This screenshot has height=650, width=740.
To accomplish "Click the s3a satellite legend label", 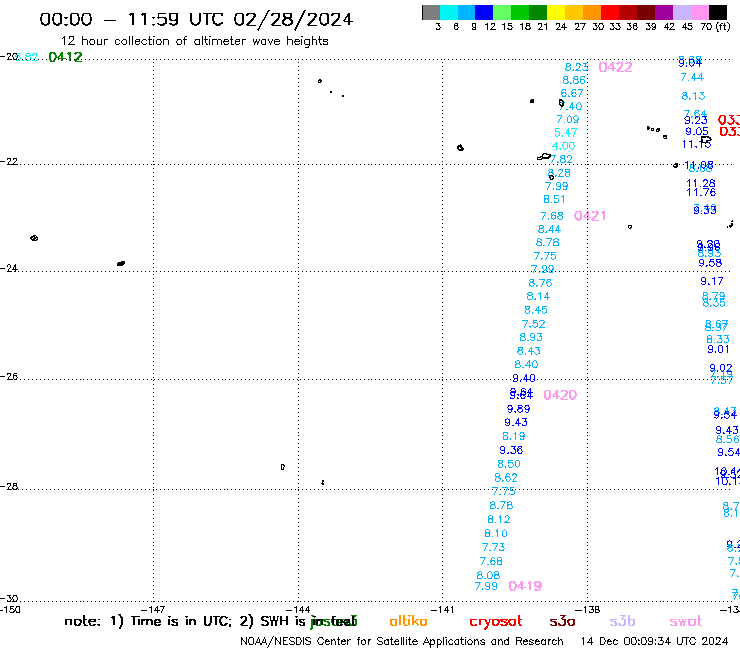I will coord(562,621).
